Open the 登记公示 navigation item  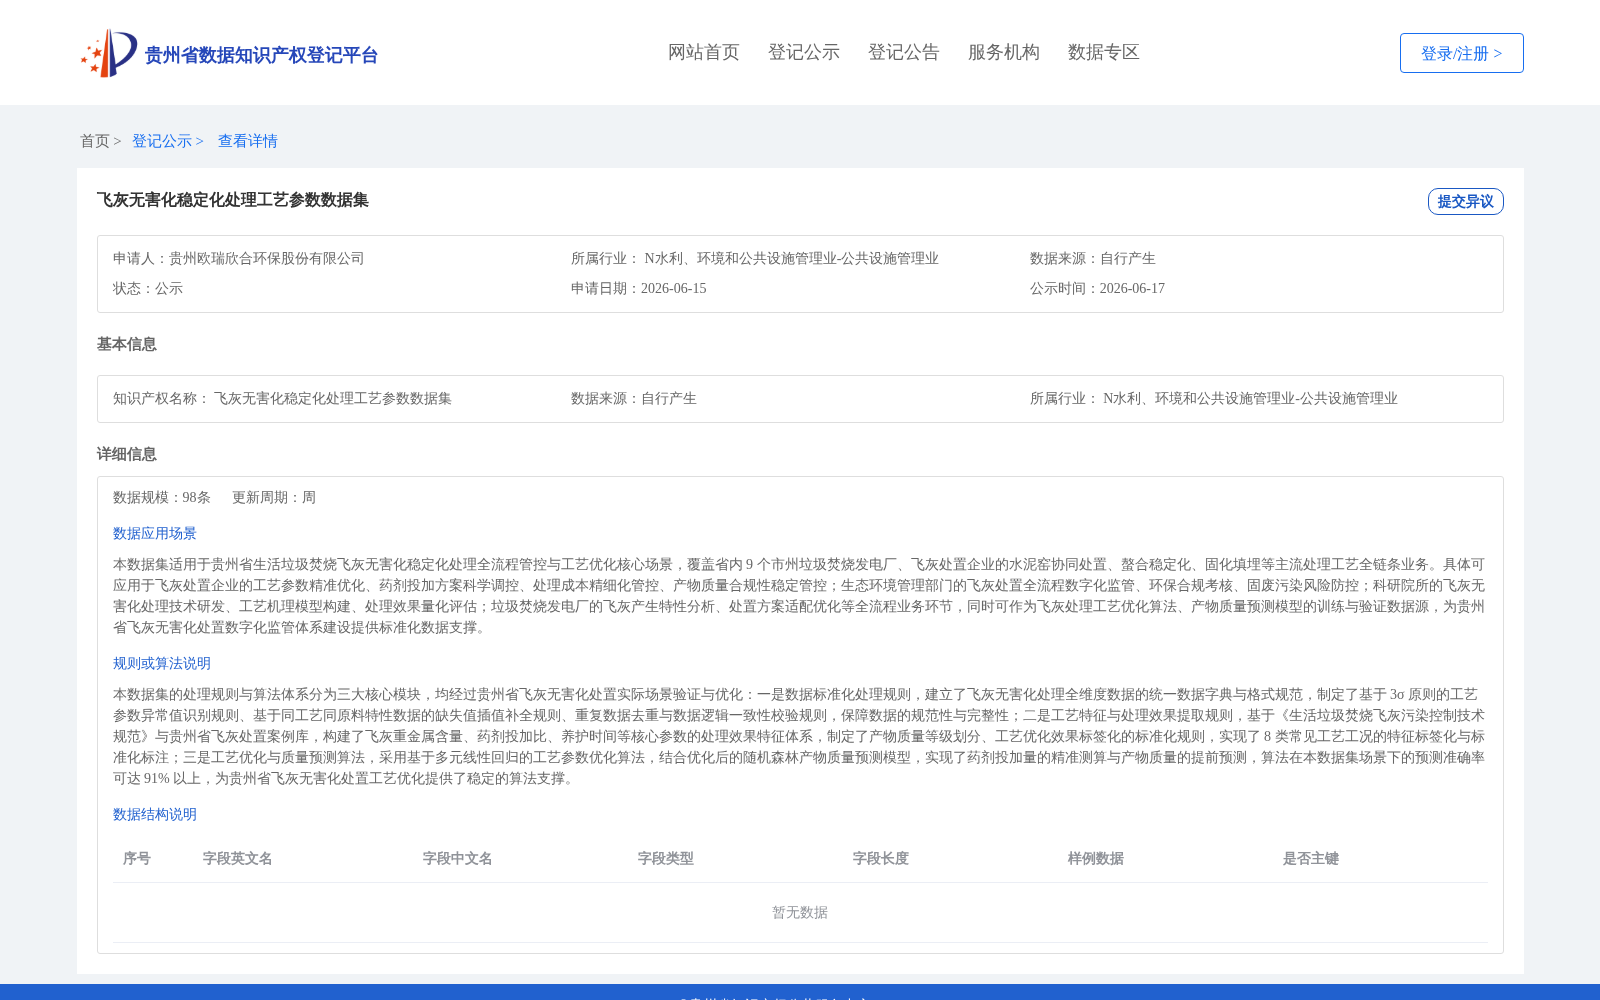click(x=804, y=52)
